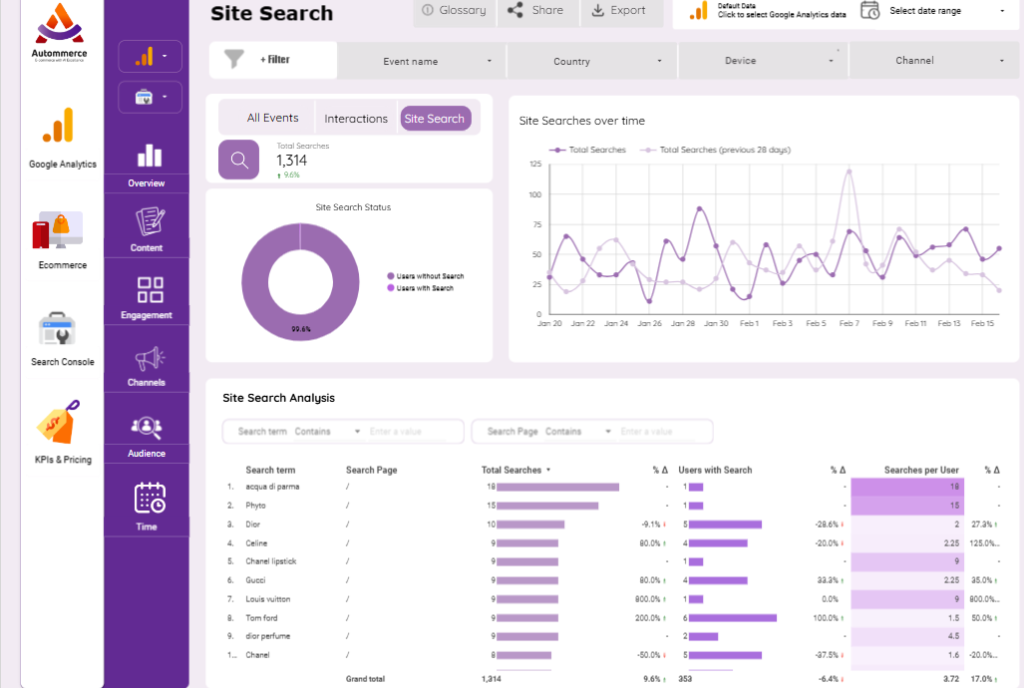
Task: Go to Content page
Action: tap(146, 228)
